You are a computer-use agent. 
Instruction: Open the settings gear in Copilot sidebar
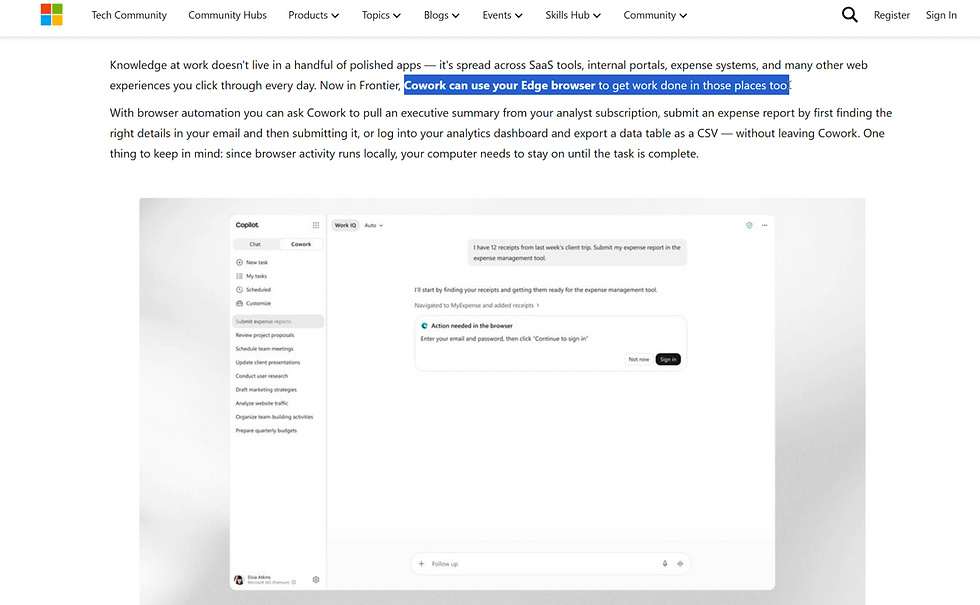tap(316, 579)
